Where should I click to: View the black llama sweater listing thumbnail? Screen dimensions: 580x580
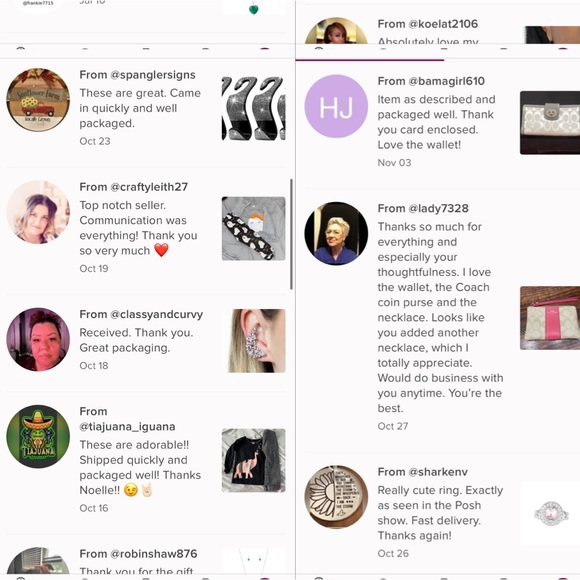[253, 461]
